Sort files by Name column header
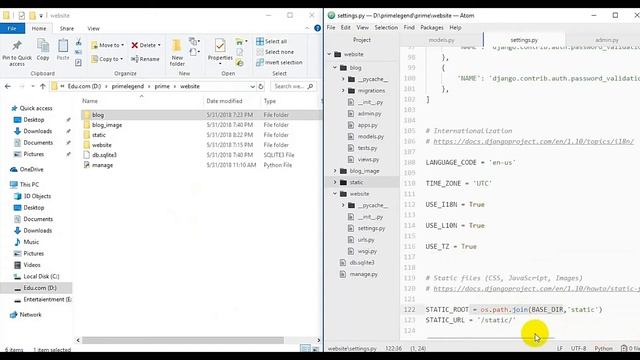 pyautogui.click(x=90, y=101)
